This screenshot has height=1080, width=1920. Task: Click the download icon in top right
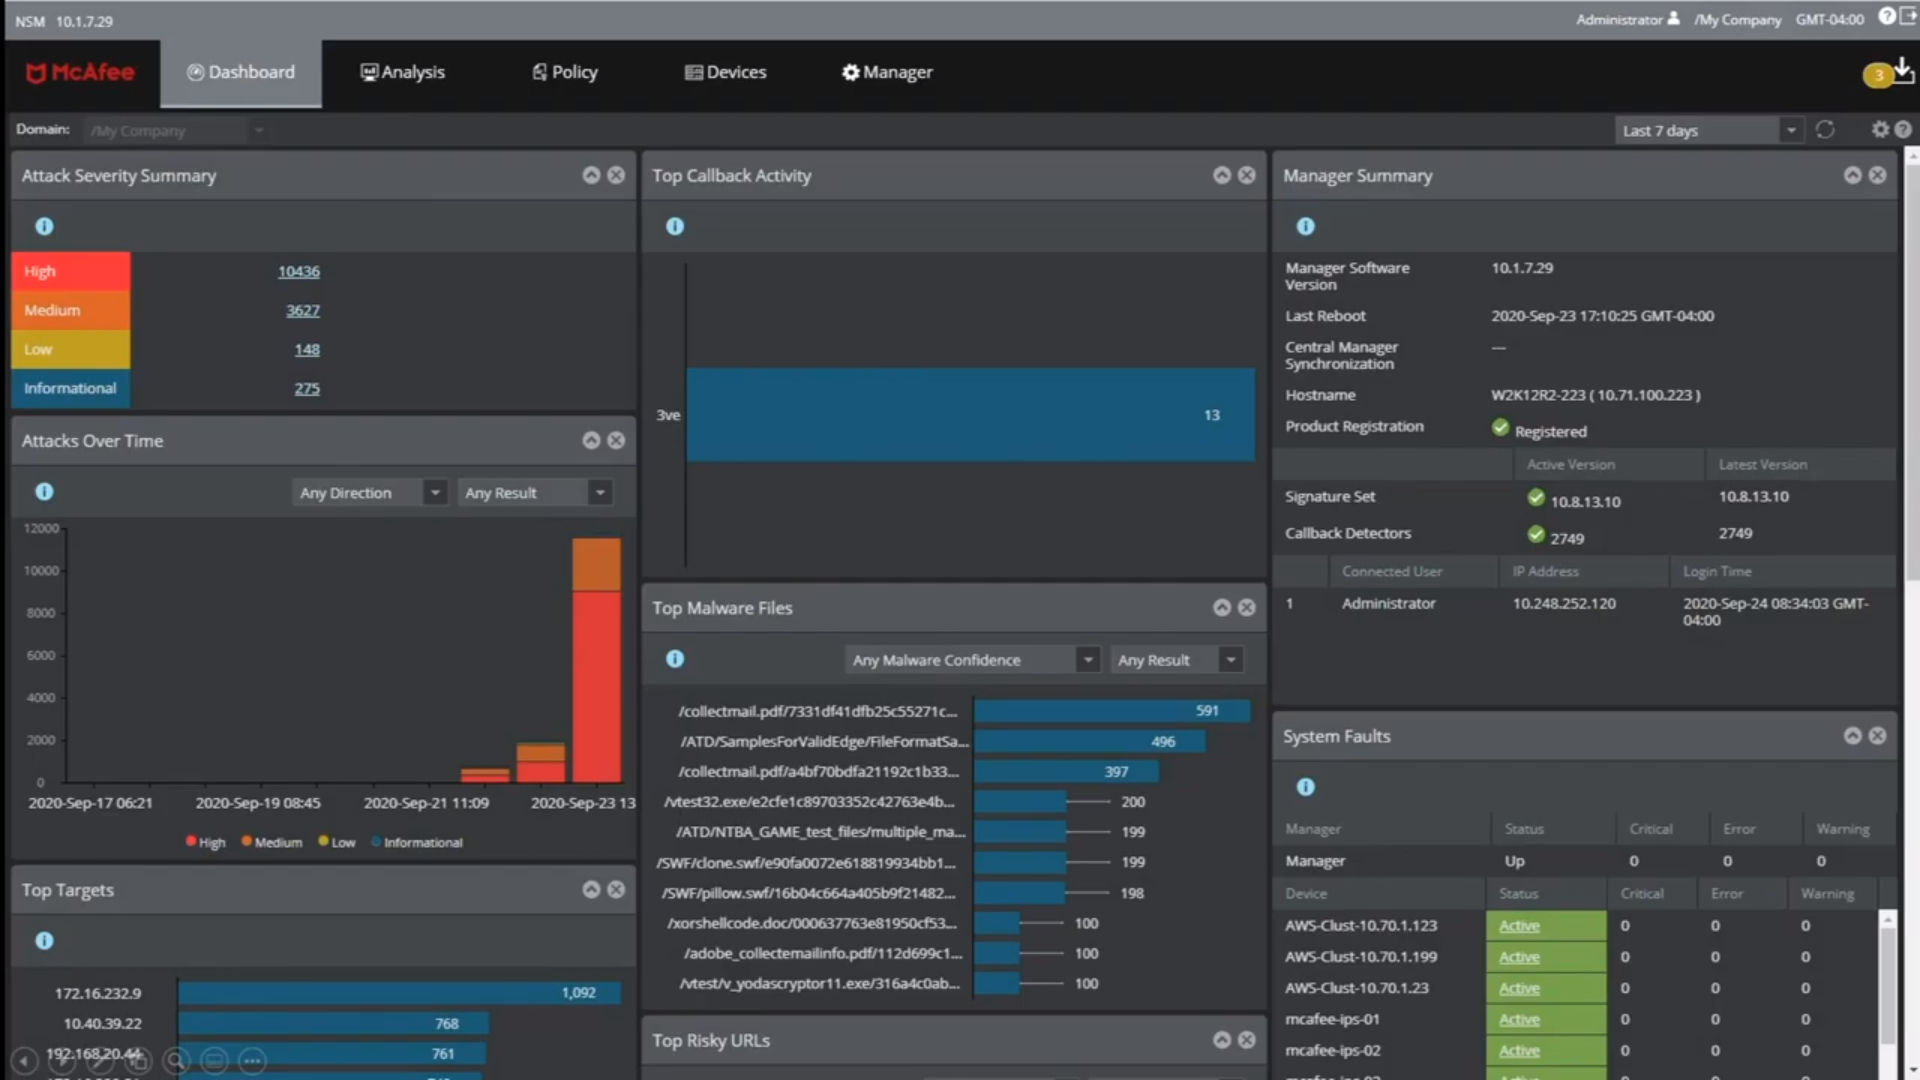click(x=1903, y=69)
